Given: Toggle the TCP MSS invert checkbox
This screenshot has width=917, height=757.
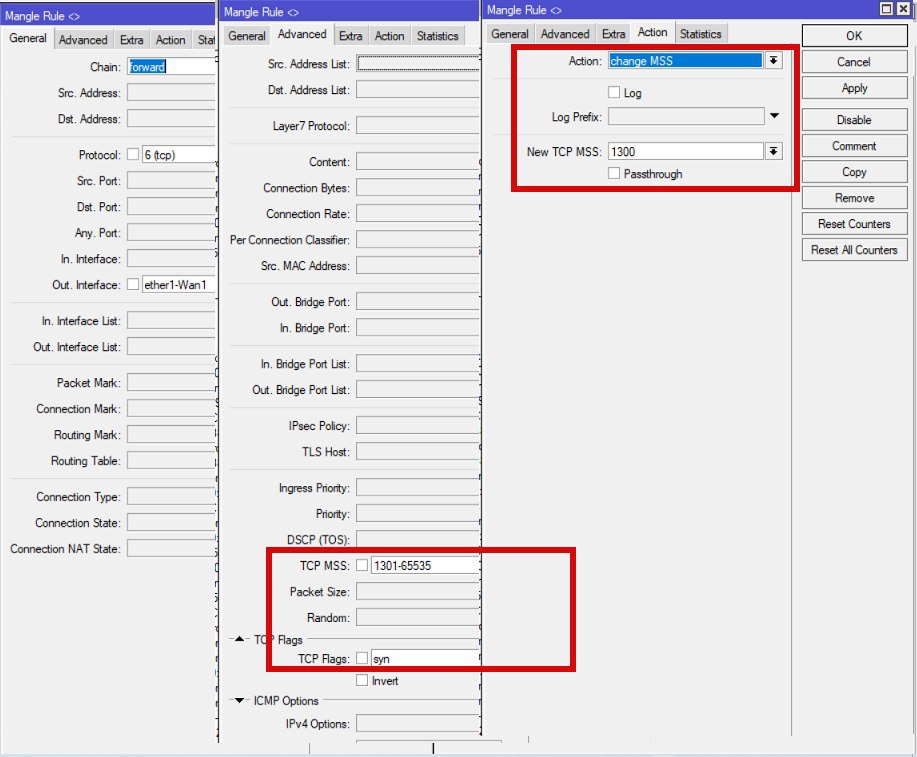Looking at the screenshot, I should (x=362, y=565).
